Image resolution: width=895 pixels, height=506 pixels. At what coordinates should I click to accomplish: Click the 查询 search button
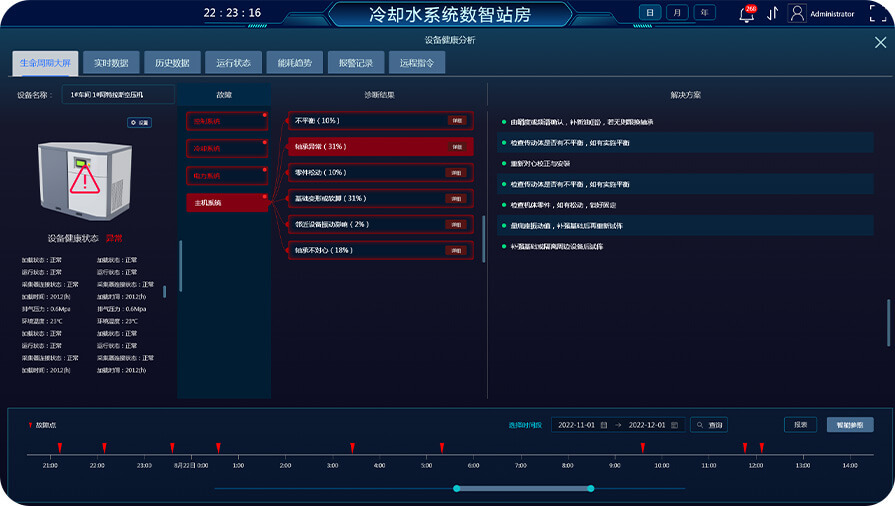(709, 425)
